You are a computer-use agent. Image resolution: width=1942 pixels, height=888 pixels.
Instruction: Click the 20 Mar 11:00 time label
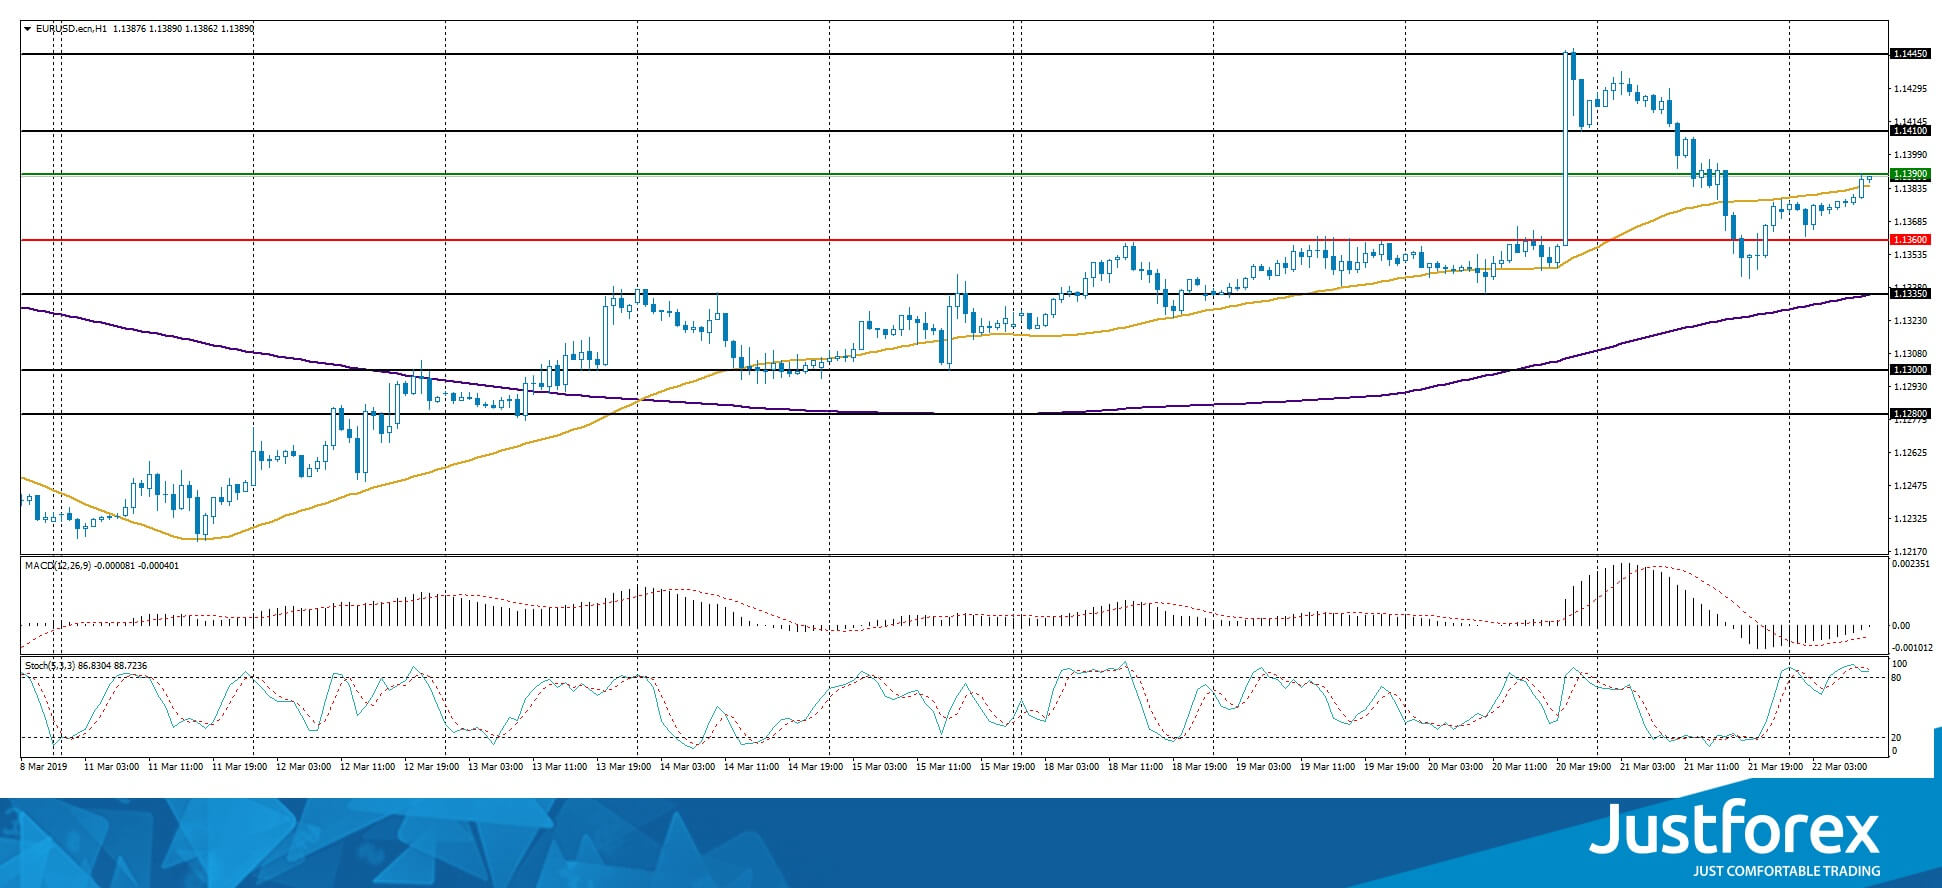[x=1520, y=767]
